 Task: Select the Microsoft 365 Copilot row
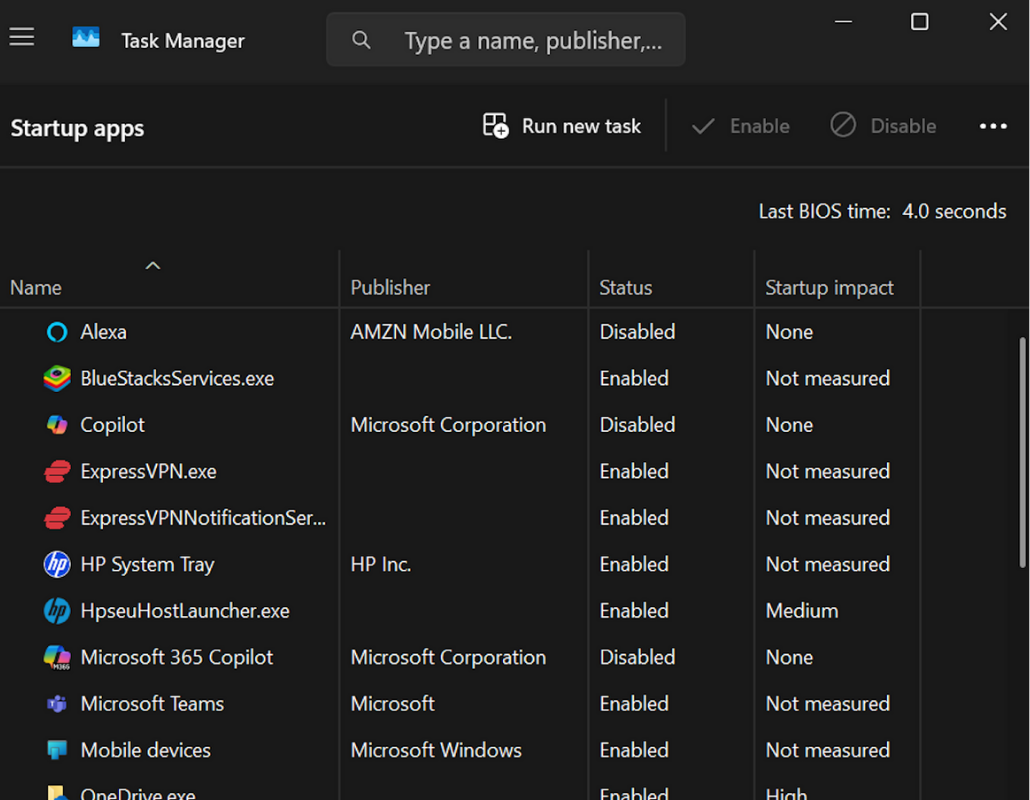tap(176, 657)
